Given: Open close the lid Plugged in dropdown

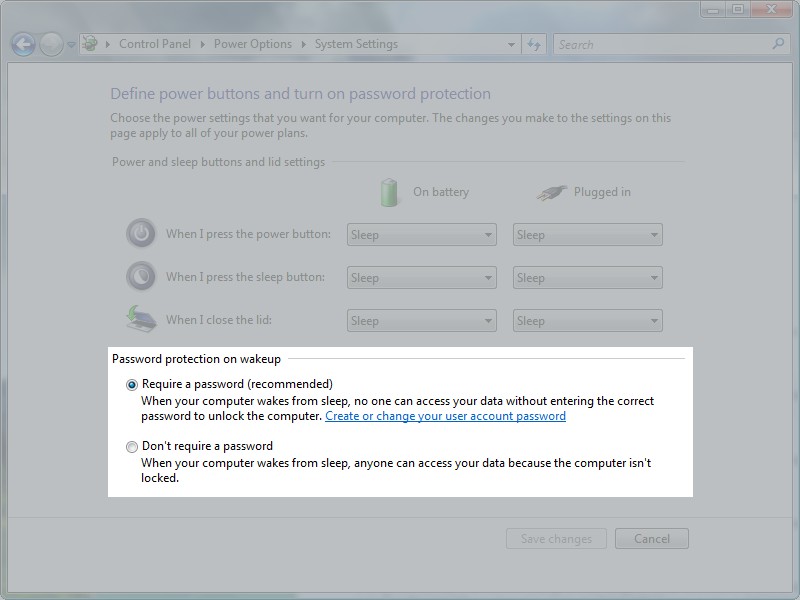Looking at the screenshot, I should point(588,320).
